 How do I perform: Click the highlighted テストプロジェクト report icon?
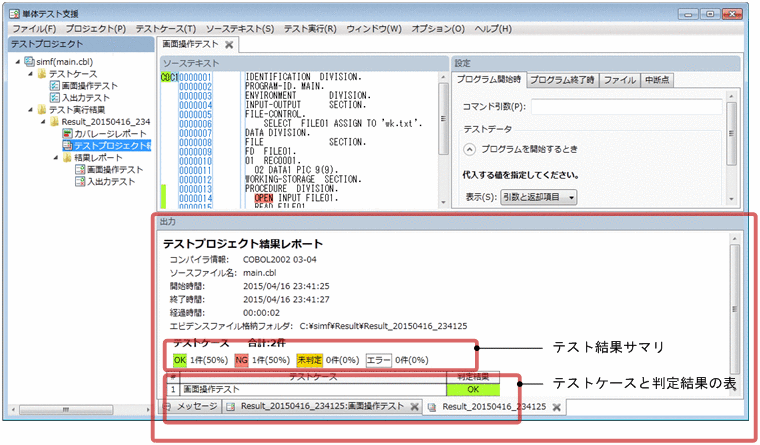click(67, 145)
